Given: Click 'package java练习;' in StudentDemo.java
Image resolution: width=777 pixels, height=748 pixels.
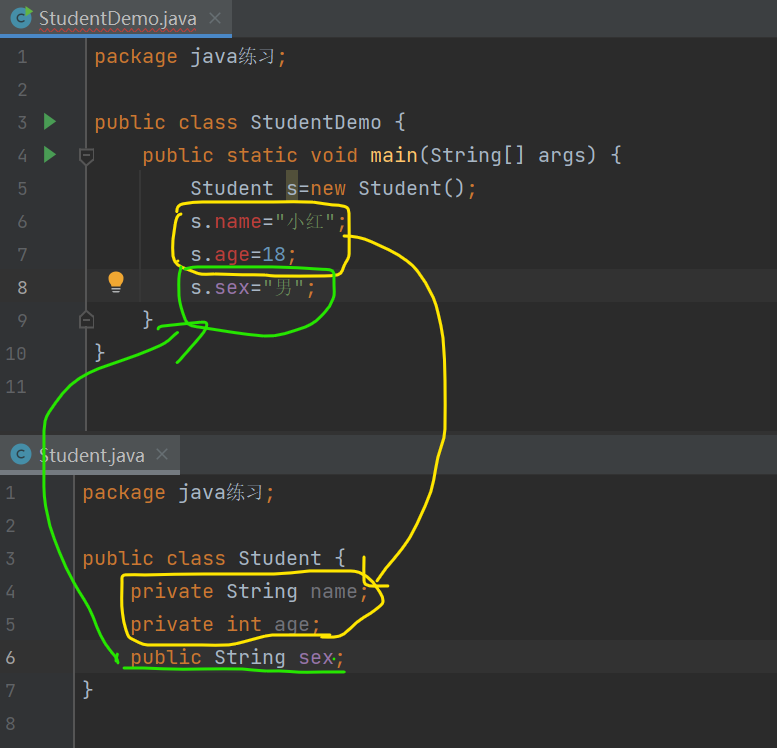Looking at the screenshot, I should click(190, 57).
